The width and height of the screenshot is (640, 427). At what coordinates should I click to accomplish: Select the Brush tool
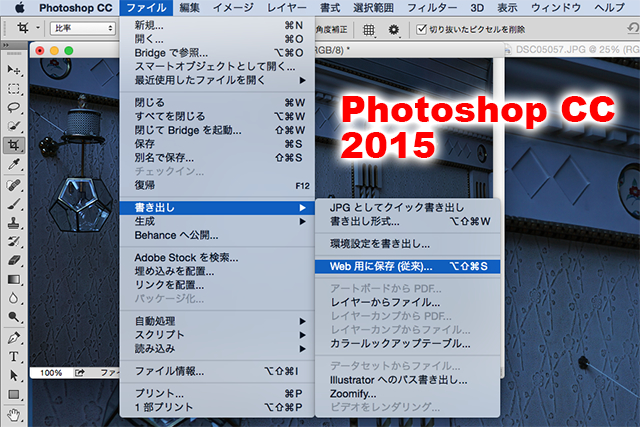[x=15, y=202]
